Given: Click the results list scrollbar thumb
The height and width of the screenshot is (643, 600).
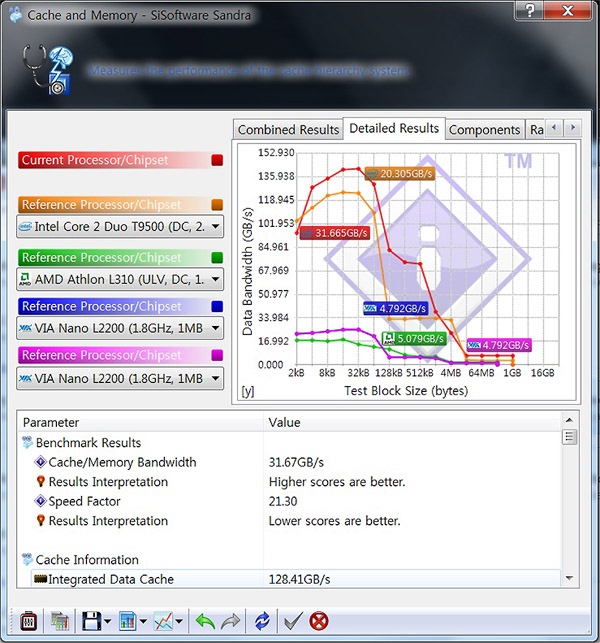Looking at the screenshot, I should [569, 436].
